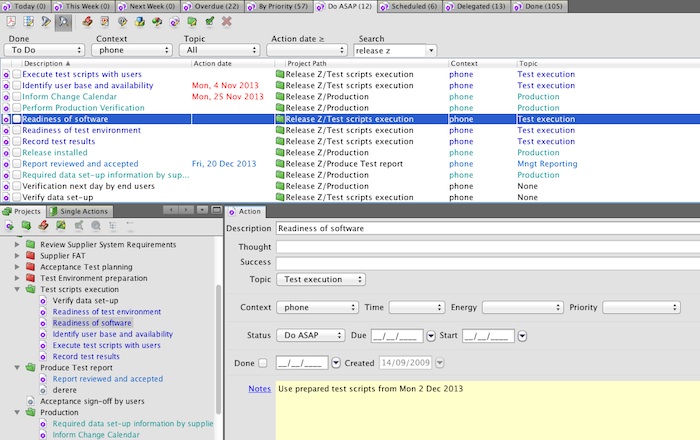Select Record test results in project tree
The width and height of the screenshot is (700, 440).
86,356
